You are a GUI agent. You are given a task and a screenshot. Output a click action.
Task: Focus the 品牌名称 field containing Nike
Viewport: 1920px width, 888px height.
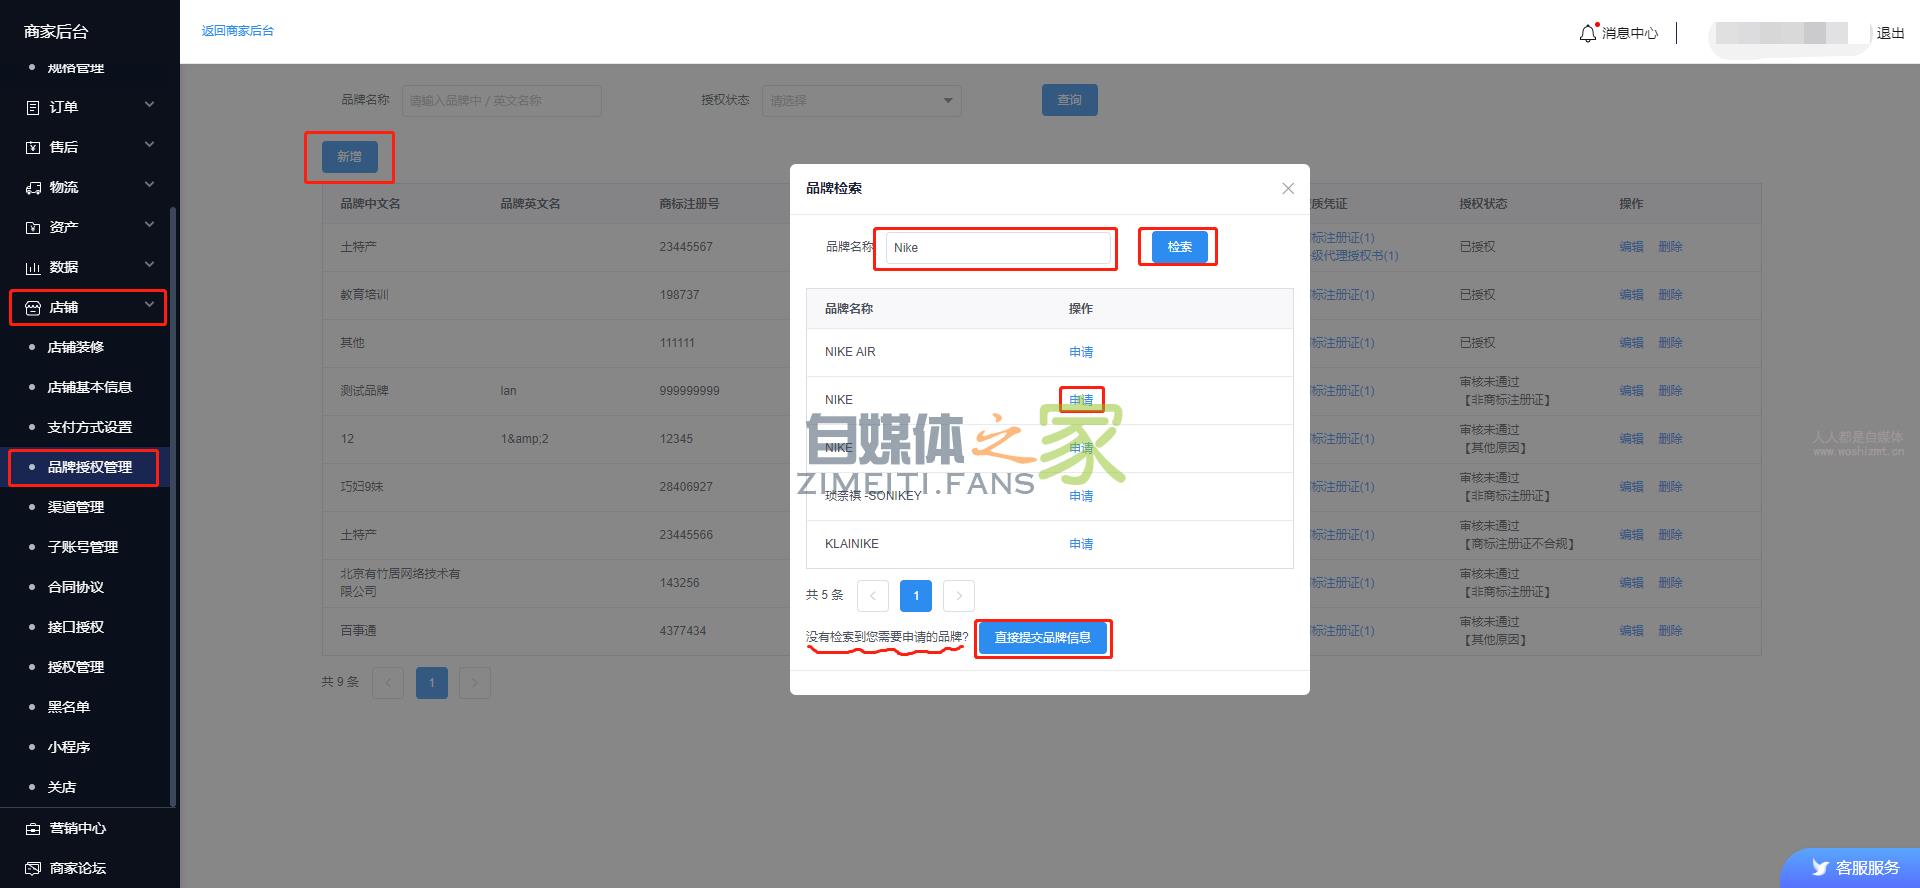pos(997,248)
